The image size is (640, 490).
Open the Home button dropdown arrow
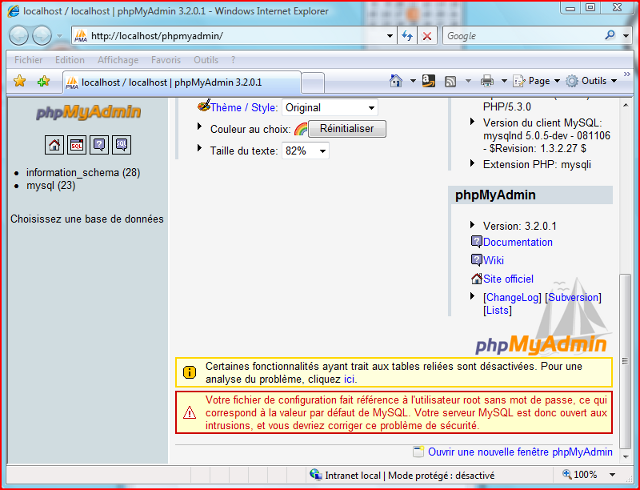click(413, 81)
